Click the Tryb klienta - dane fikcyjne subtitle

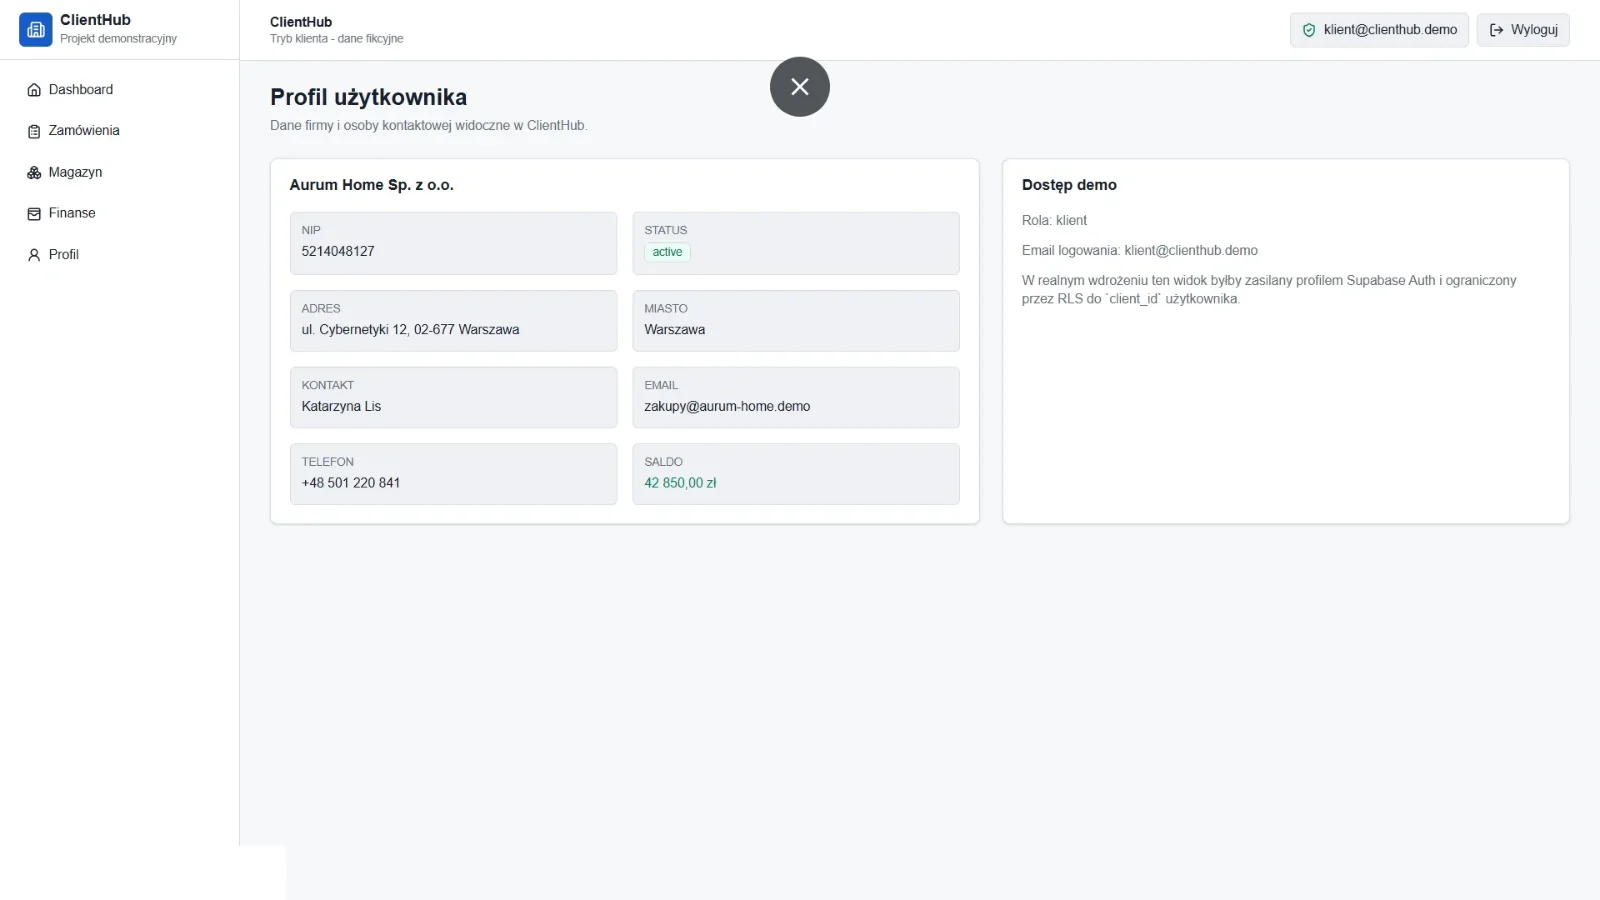coord(336,39)
